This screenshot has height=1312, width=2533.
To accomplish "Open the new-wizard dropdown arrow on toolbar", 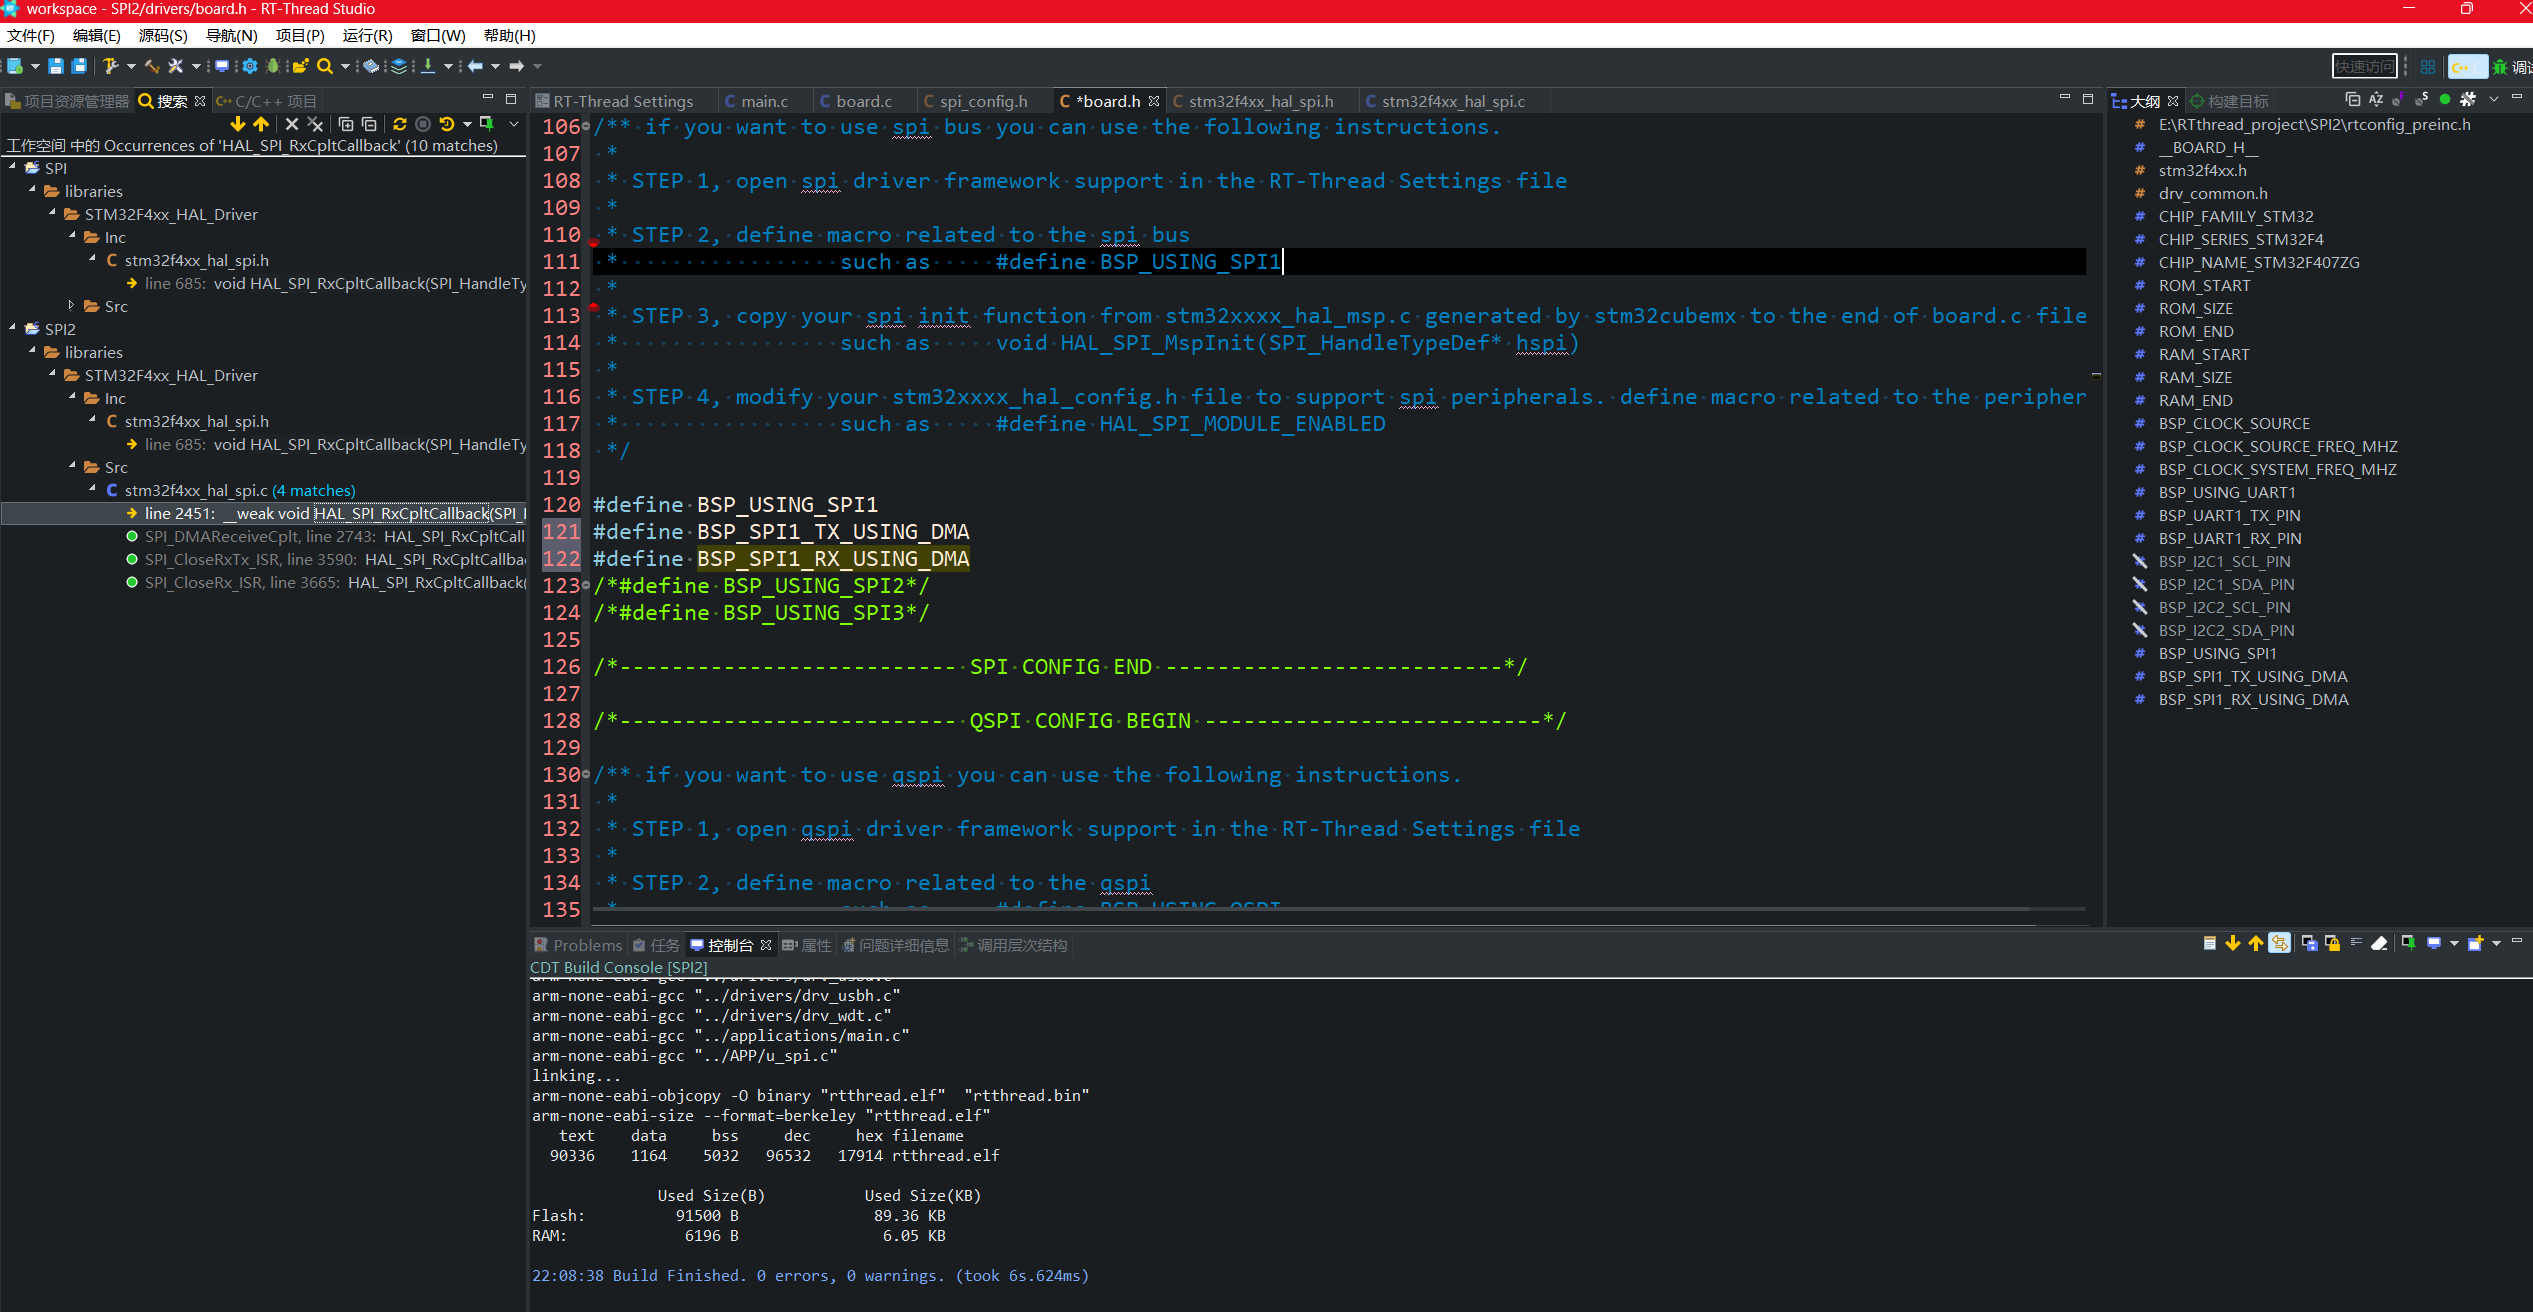I will point(35,66).
